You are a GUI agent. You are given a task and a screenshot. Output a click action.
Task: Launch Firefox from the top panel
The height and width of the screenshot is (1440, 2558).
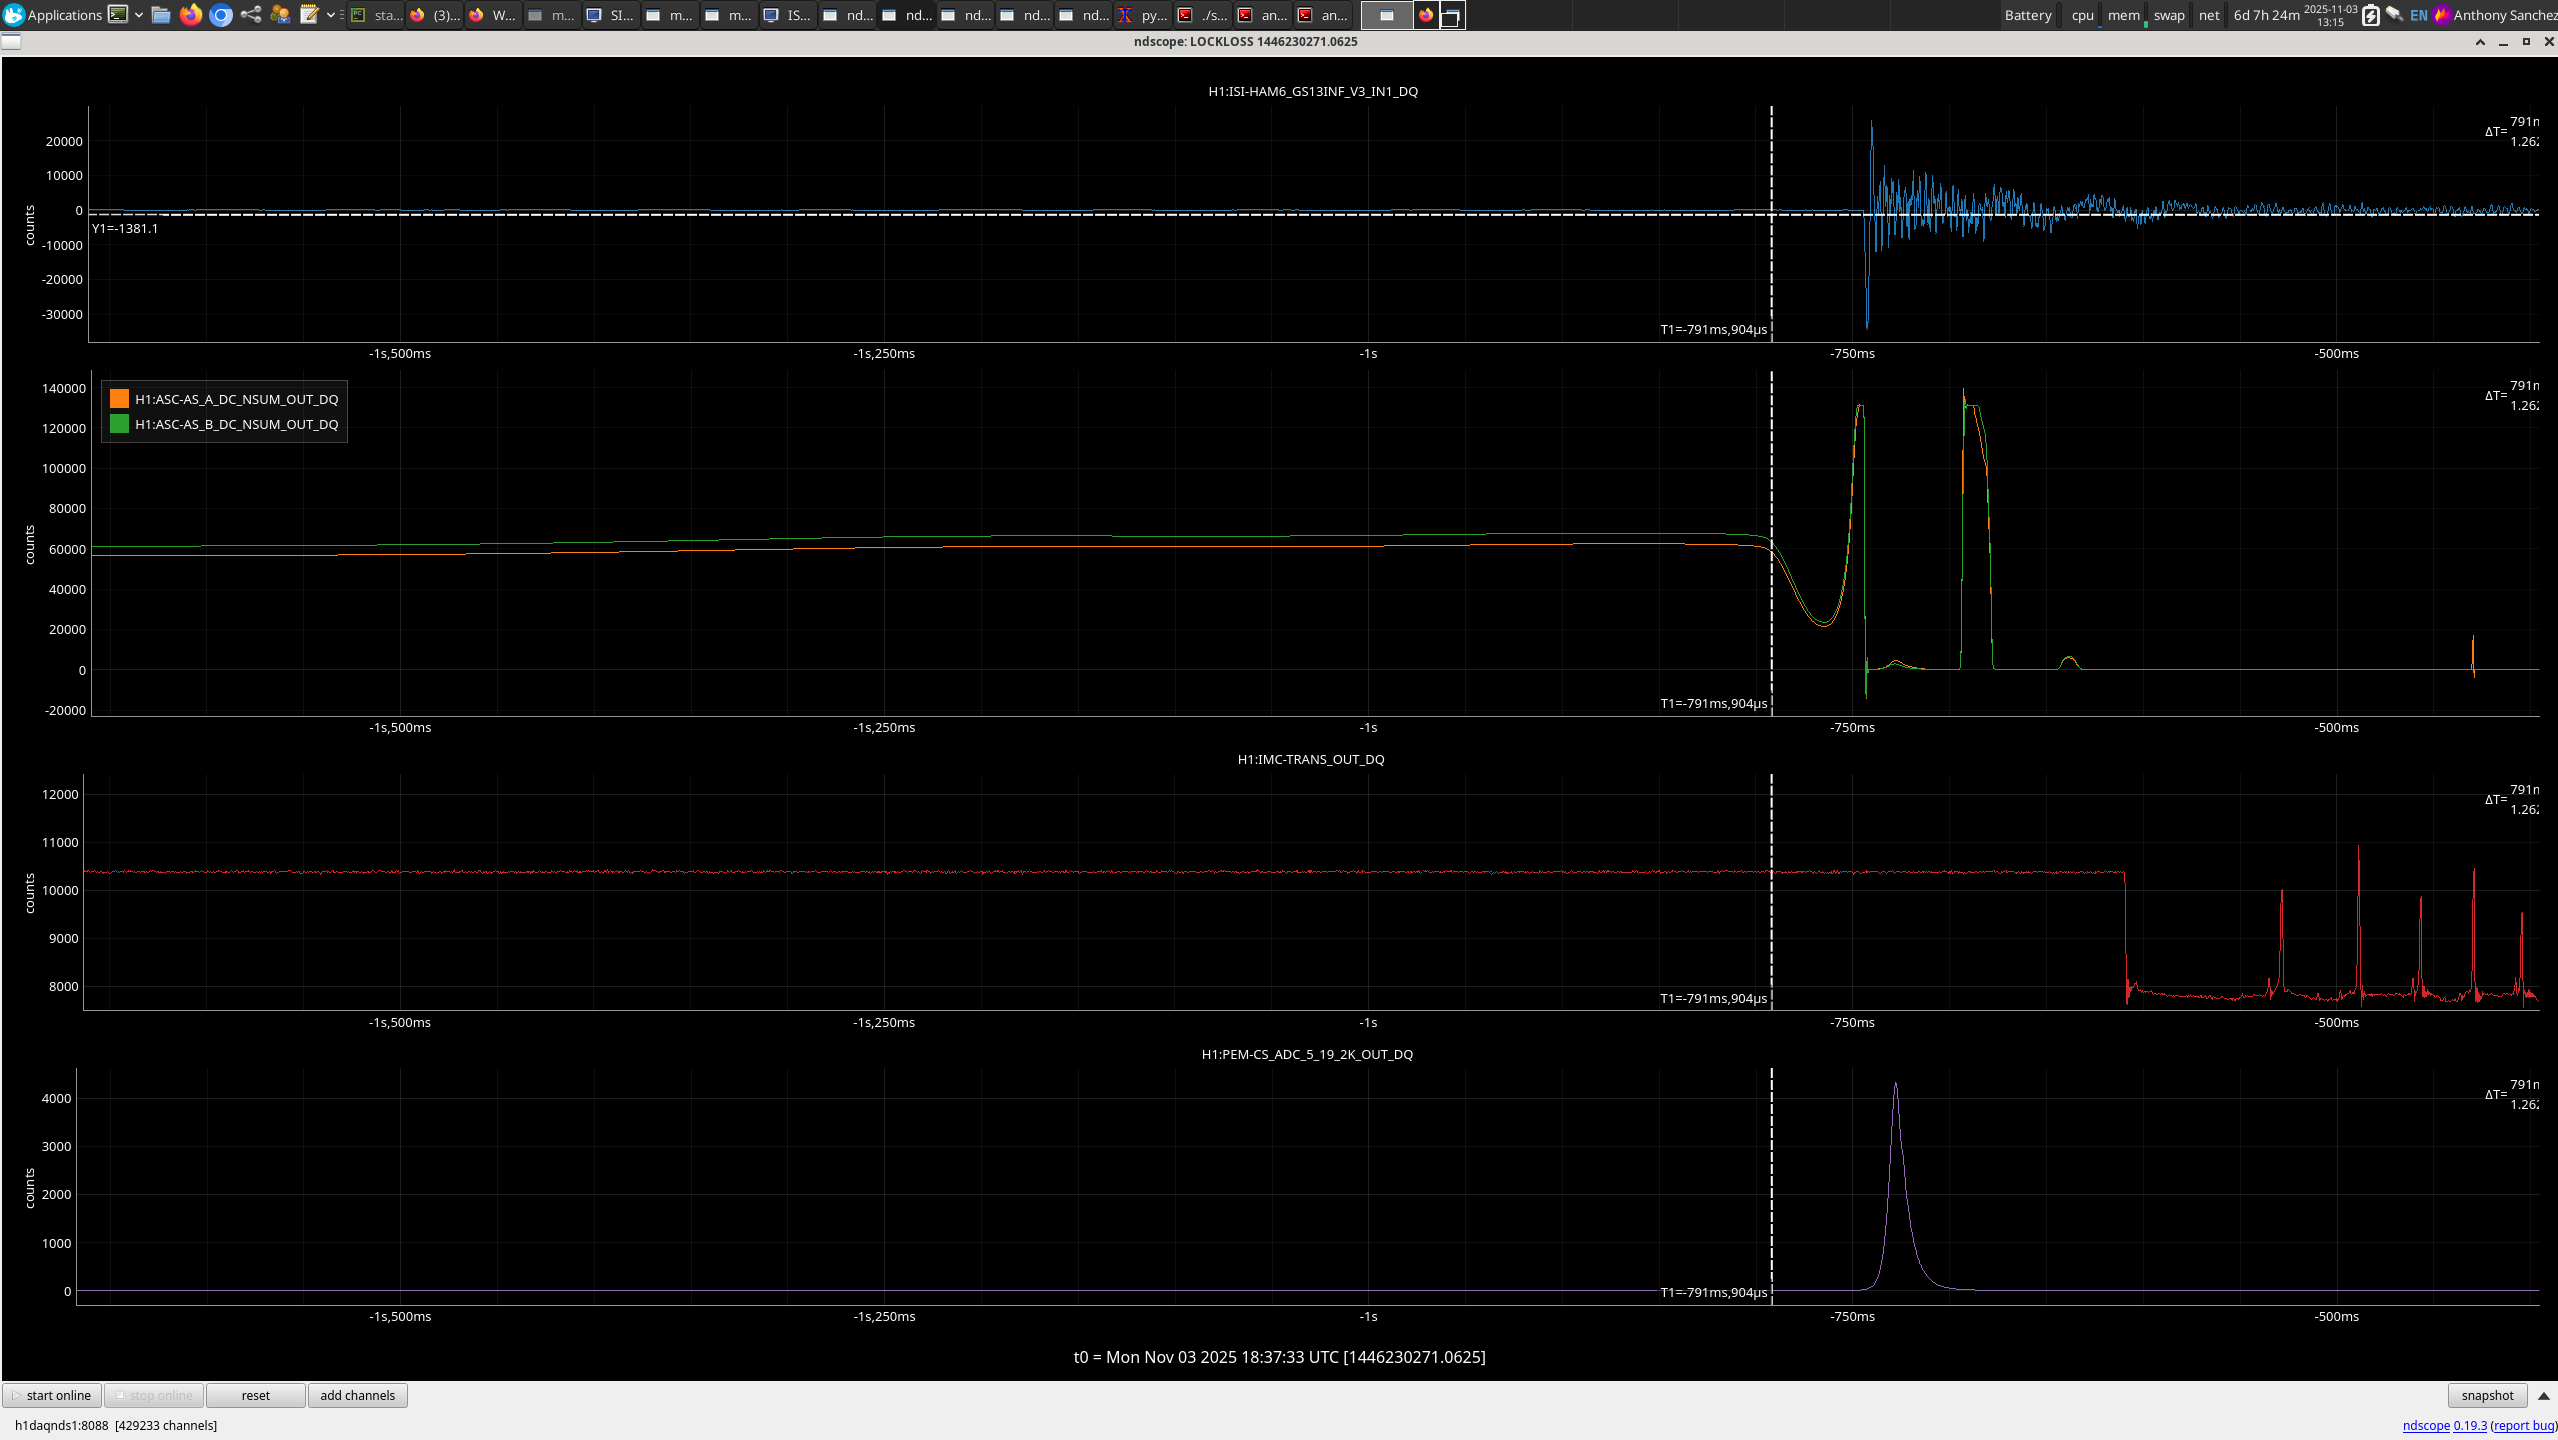pyautogui.click(x=190, y=15)
